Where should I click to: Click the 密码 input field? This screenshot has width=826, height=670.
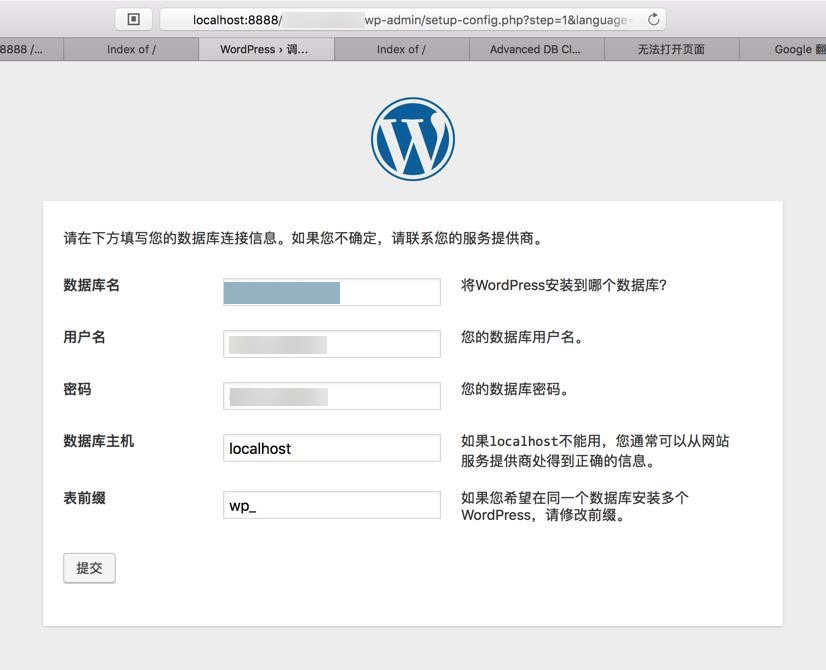click(332, 396)
